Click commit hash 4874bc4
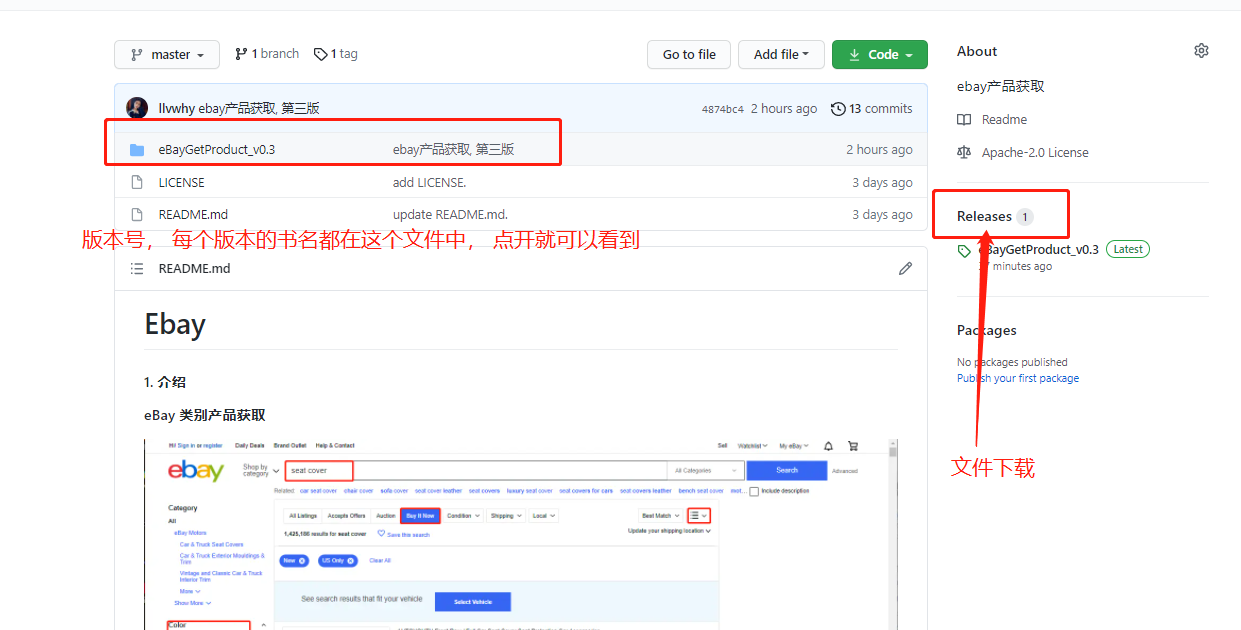1241x630 pixels. pos(722,108)
